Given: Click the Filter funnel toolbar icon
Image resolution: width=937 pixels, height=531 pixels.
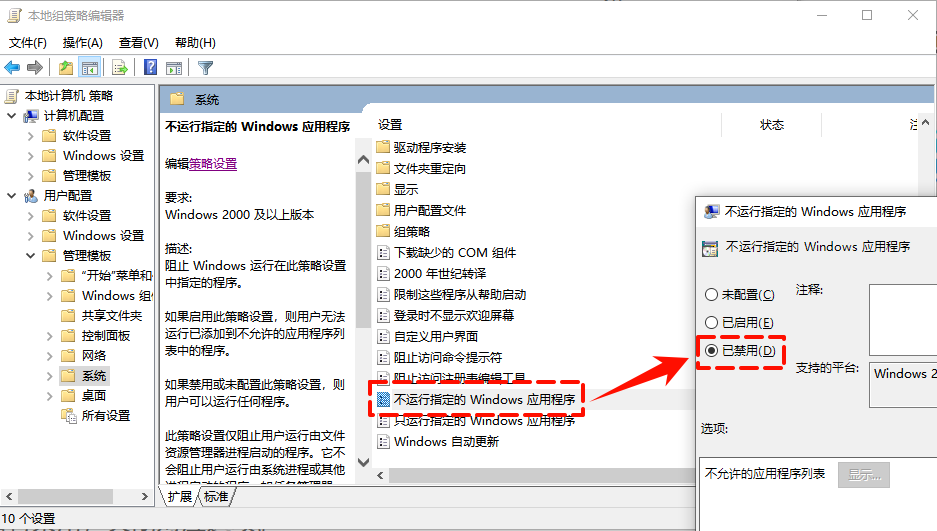Looking at the screenshot, I should pos(206,68).
